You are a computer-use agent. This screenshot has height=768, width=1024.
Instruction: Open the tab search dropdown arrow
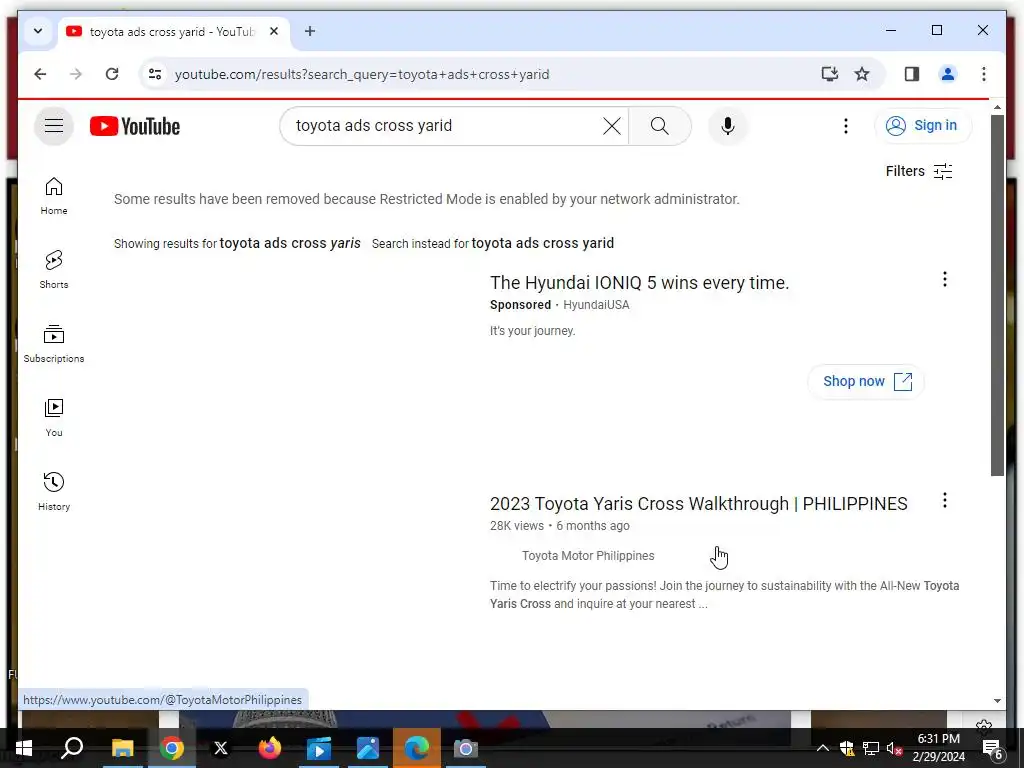click(38, 31)
